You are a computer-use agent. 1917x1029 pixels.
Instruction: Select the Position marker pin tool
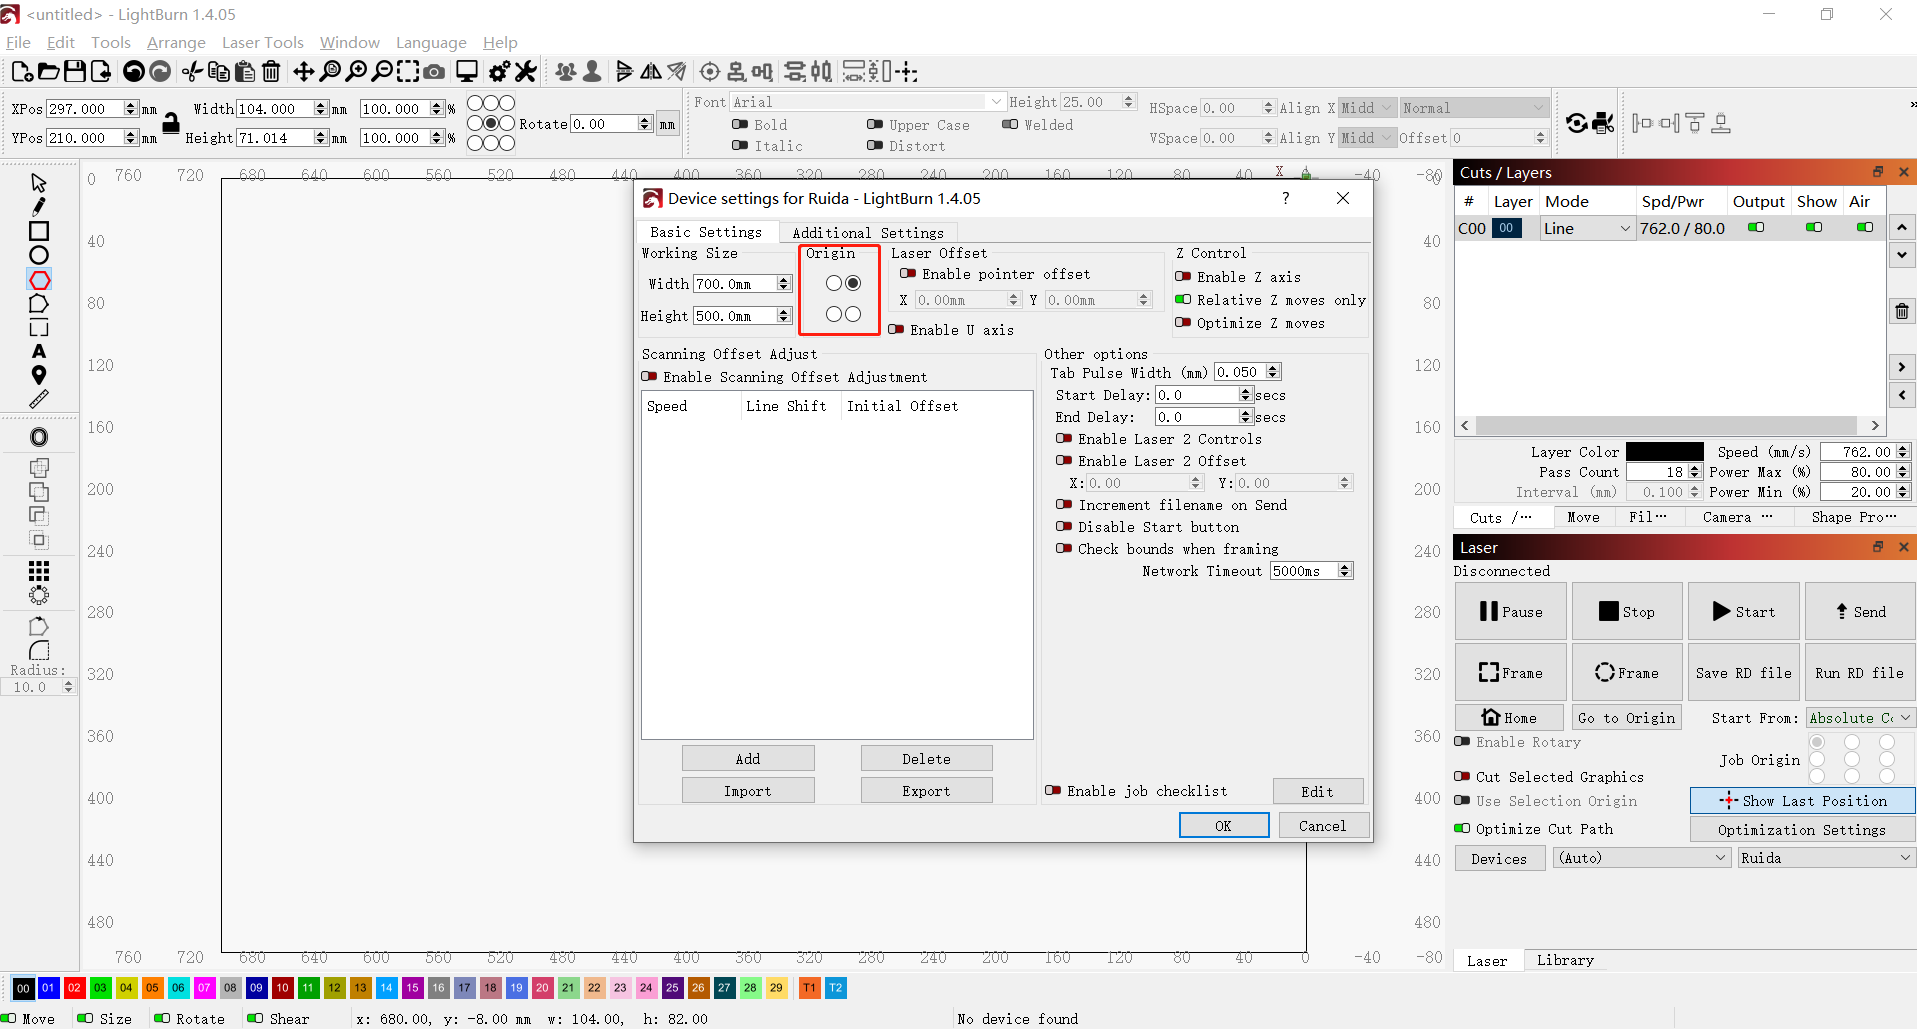click(x=39, y=375)
